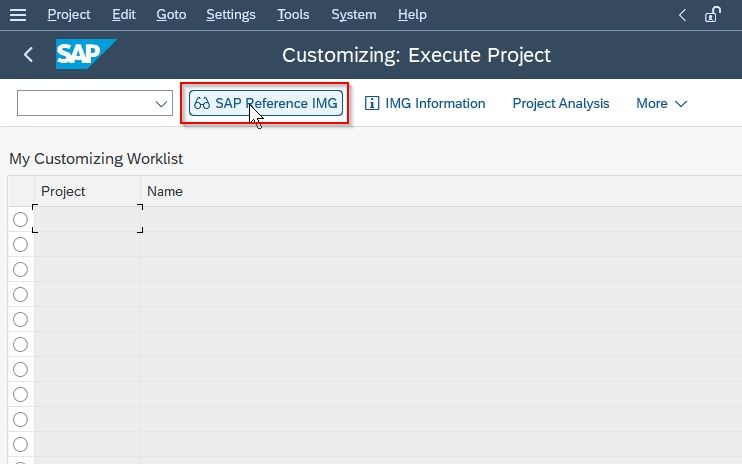Click the Project column header

point(87,191)
